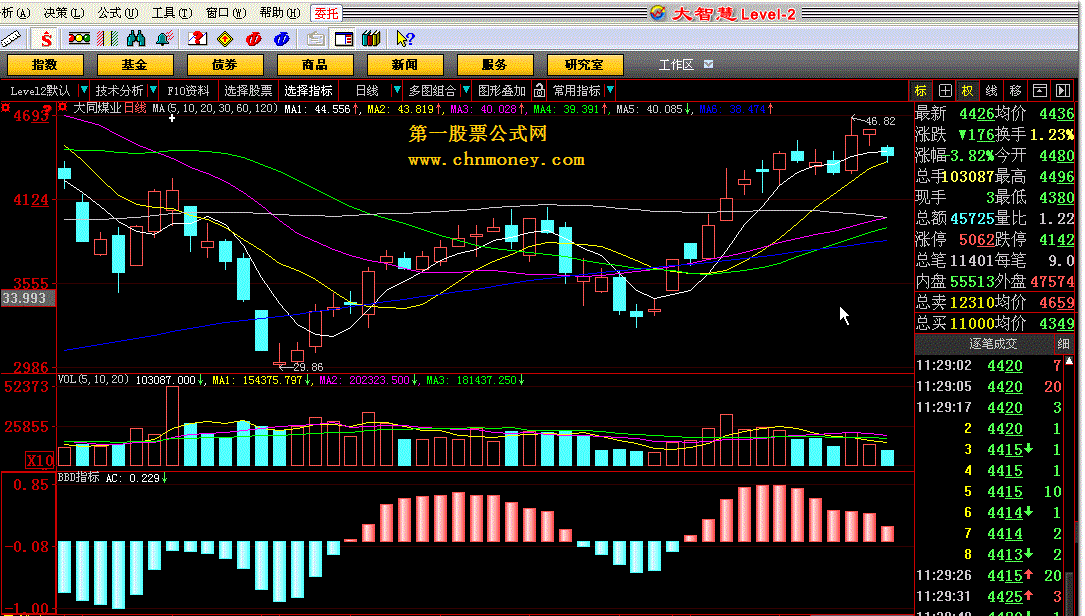Screen dimensions: 1085x616
Task: Click the window-with-up-arrow panel icon
Action: pos(1039,91)
